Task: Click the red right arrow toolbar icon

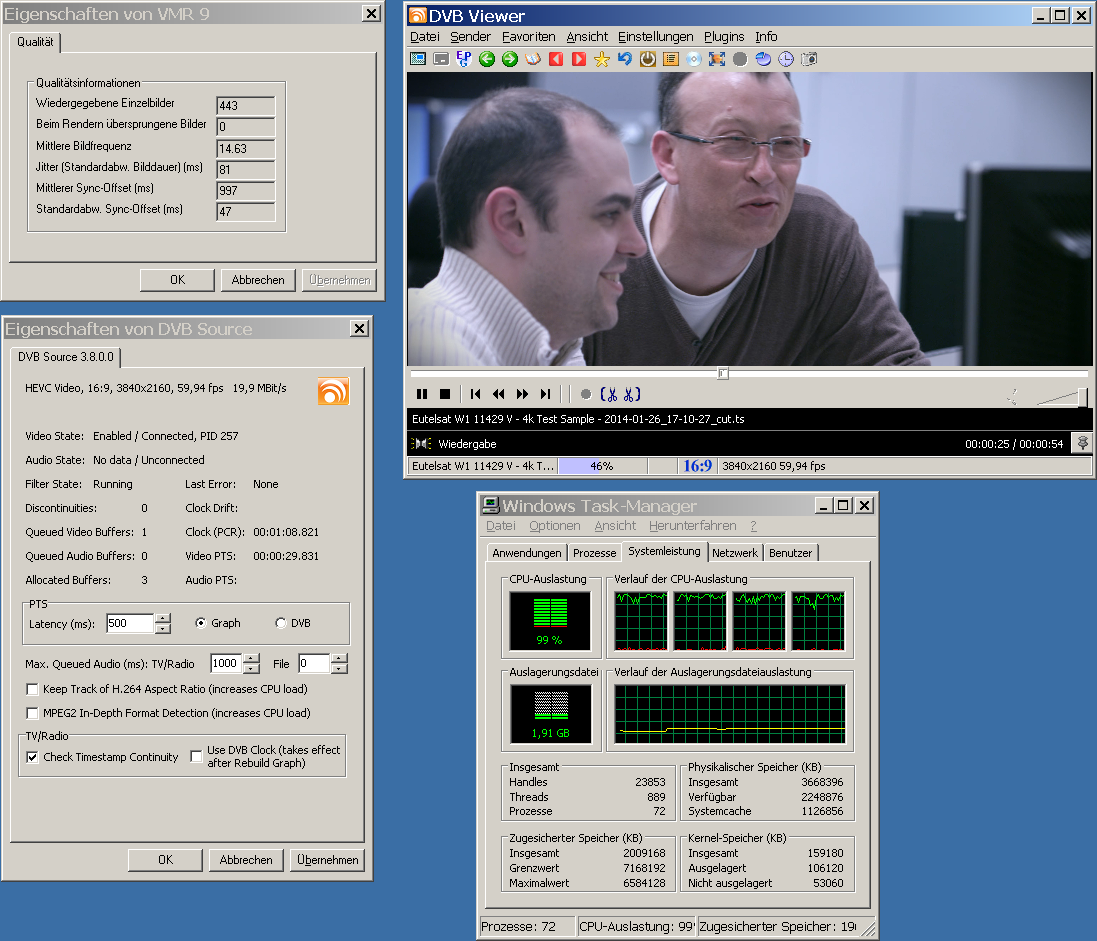Action: point(579,59)
